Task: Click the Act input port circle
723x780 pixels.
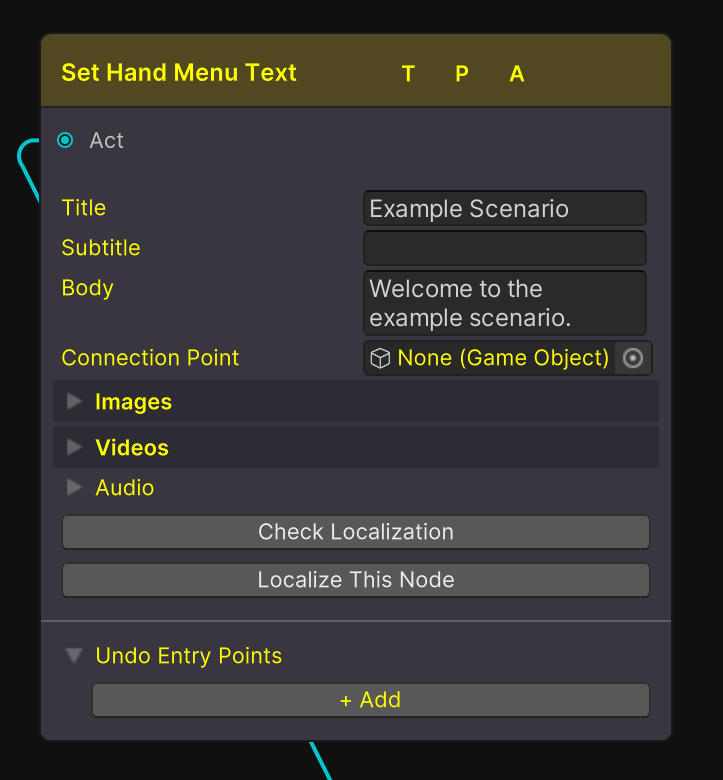Action: [66, 141]
